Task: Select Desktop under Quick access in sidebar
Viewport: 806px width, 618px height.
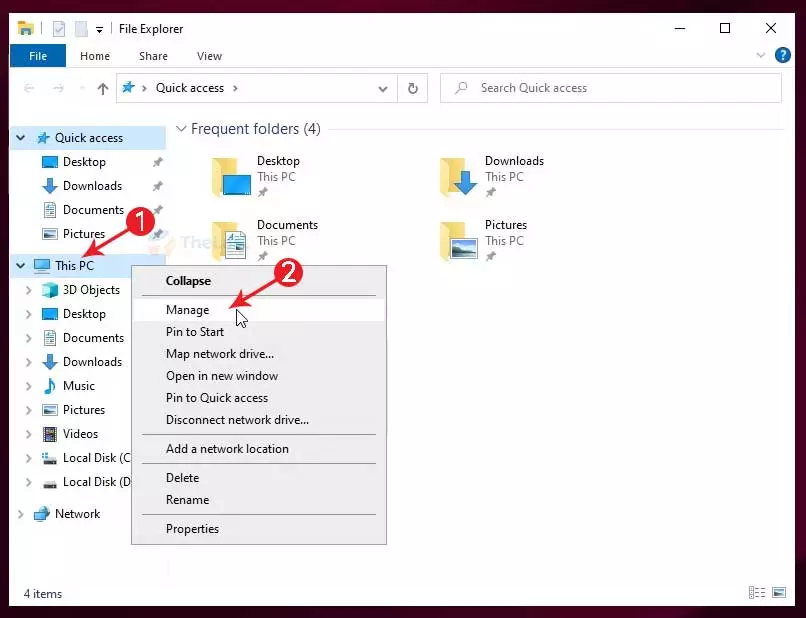Action: click(84, 162)
